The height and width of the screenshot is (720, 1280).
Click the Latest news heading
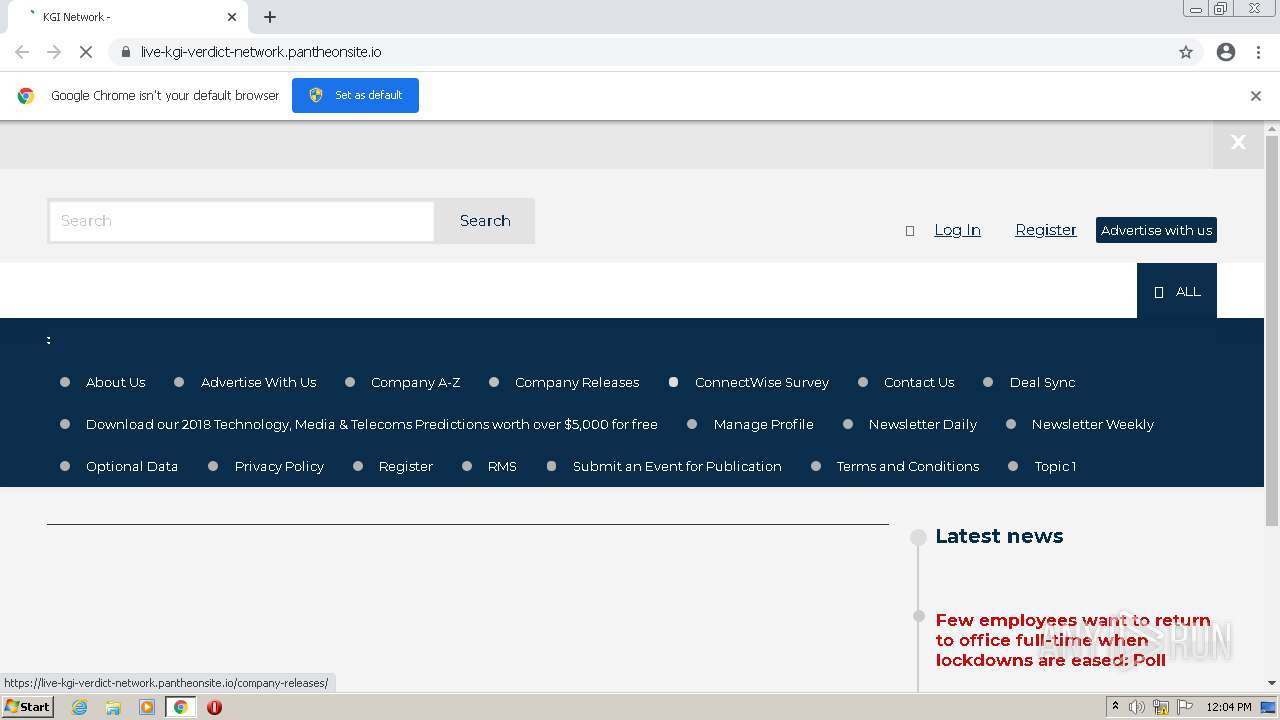(x=999, y=536)
